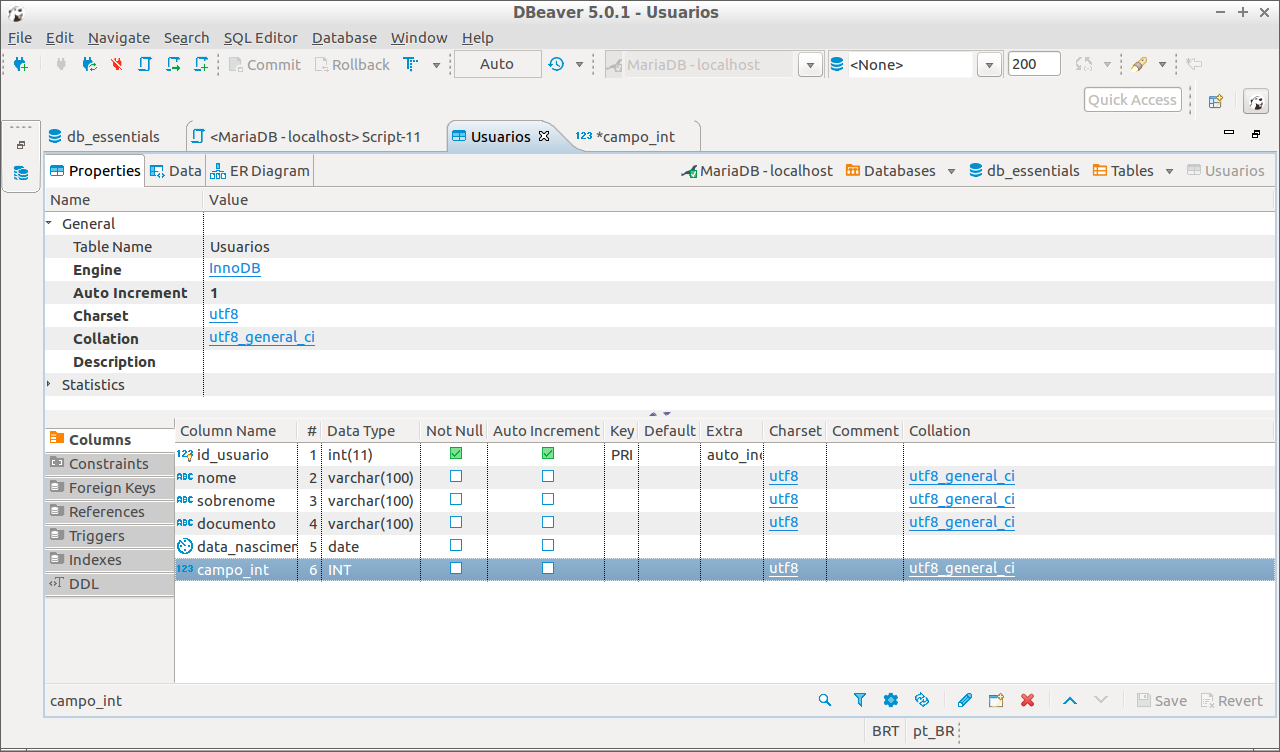Click the rocket icon in the top toolbar
Screen dimensions: 1280x752
point(1139,64)
